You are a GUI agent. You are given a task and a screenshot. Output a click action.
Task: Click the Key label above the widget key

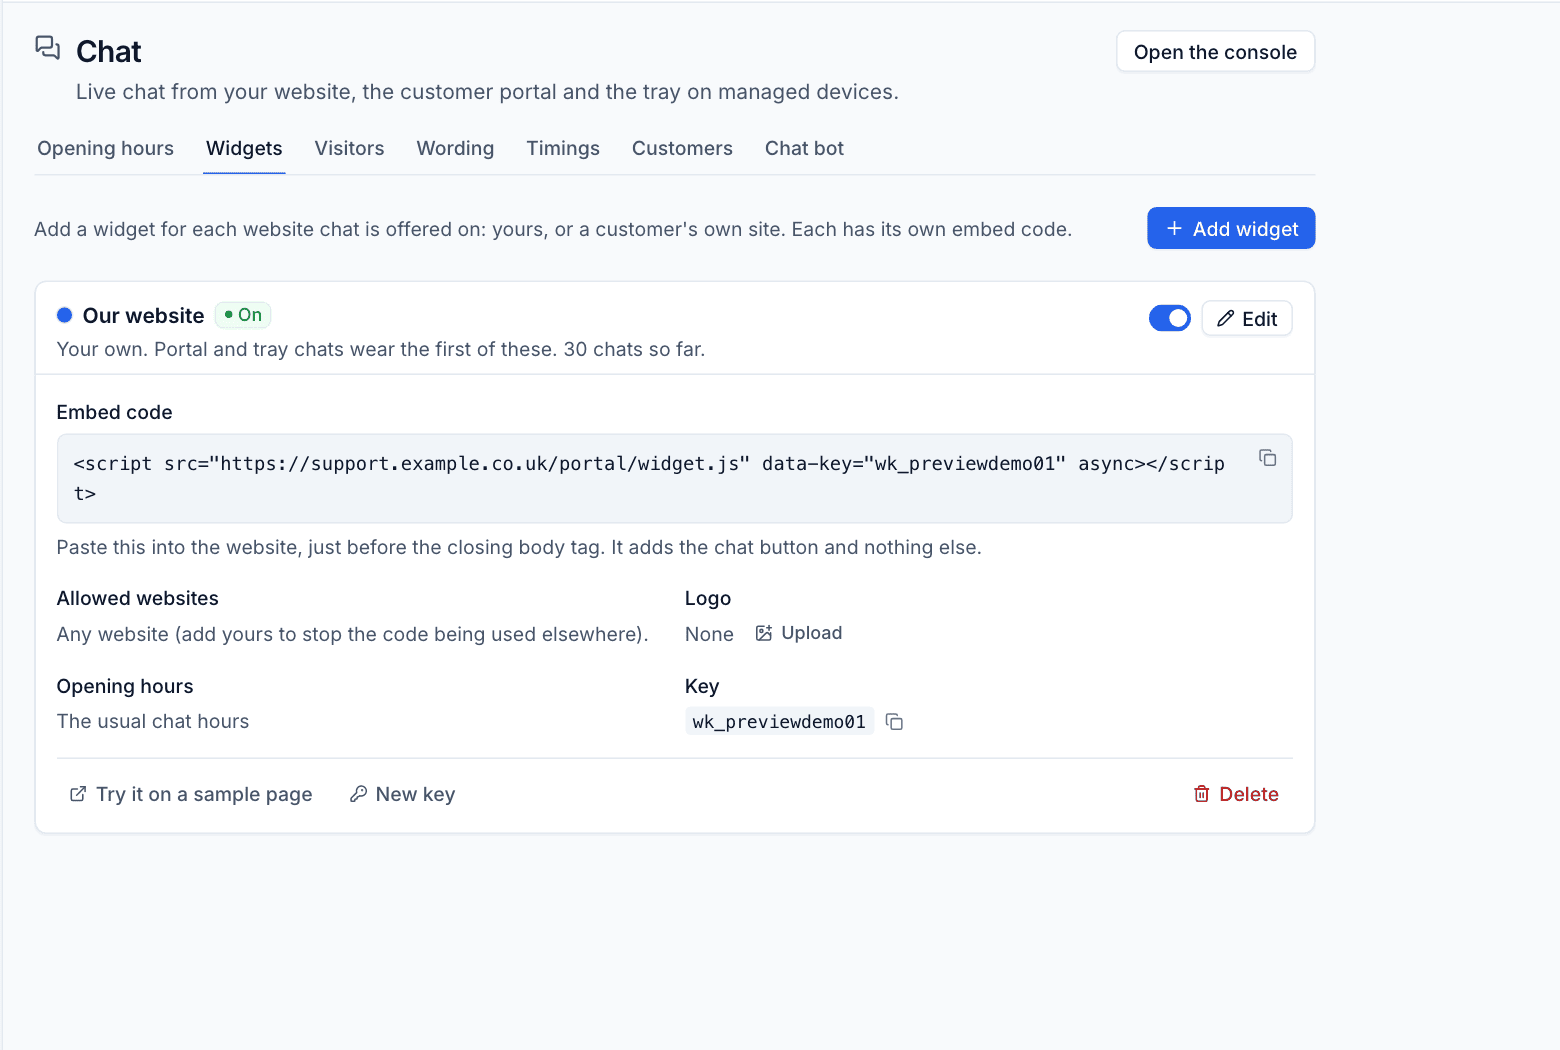click(x=702, y=686)
